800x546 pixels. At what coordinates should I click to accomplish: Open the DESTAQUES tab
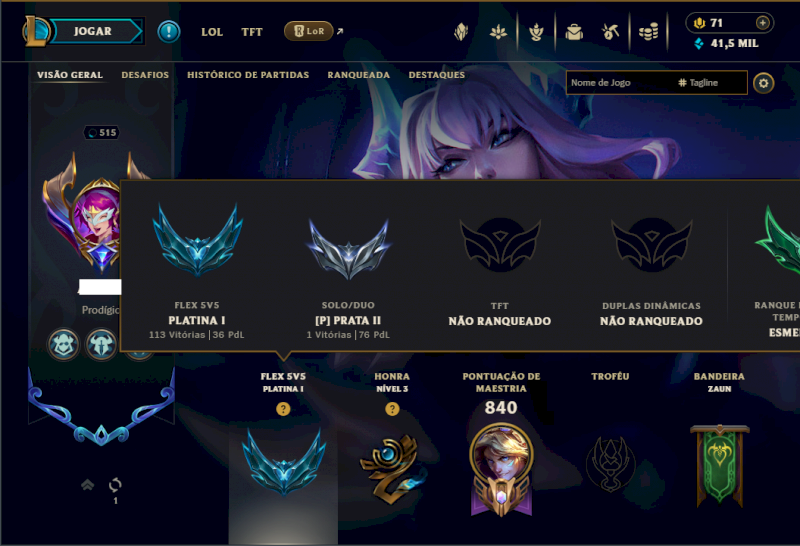point(437,75)
